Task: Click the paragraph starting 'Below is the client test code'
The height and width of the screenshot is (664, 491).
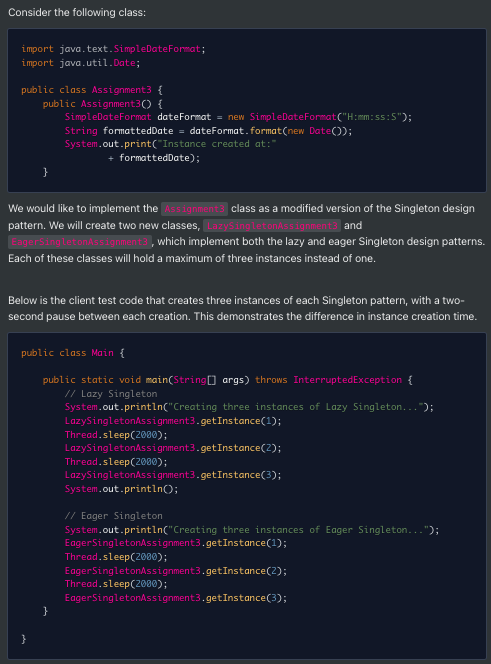Action: coord(242,309)
